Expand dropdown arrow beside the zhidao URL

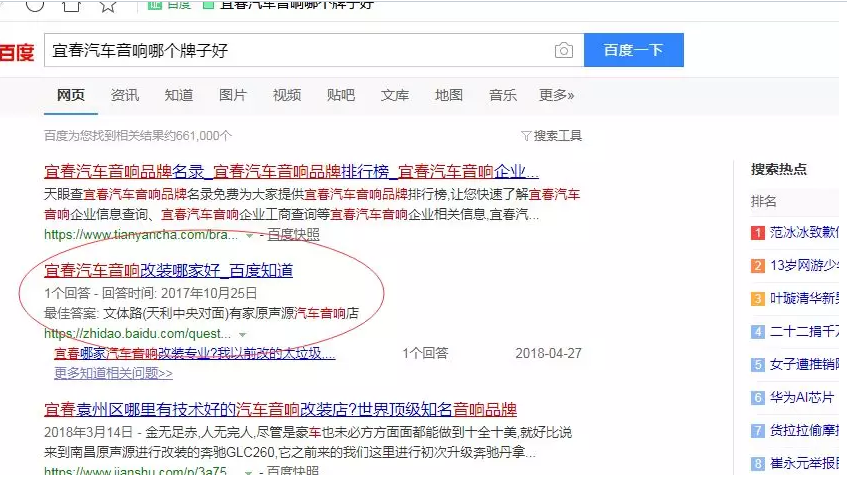point(243,334)
